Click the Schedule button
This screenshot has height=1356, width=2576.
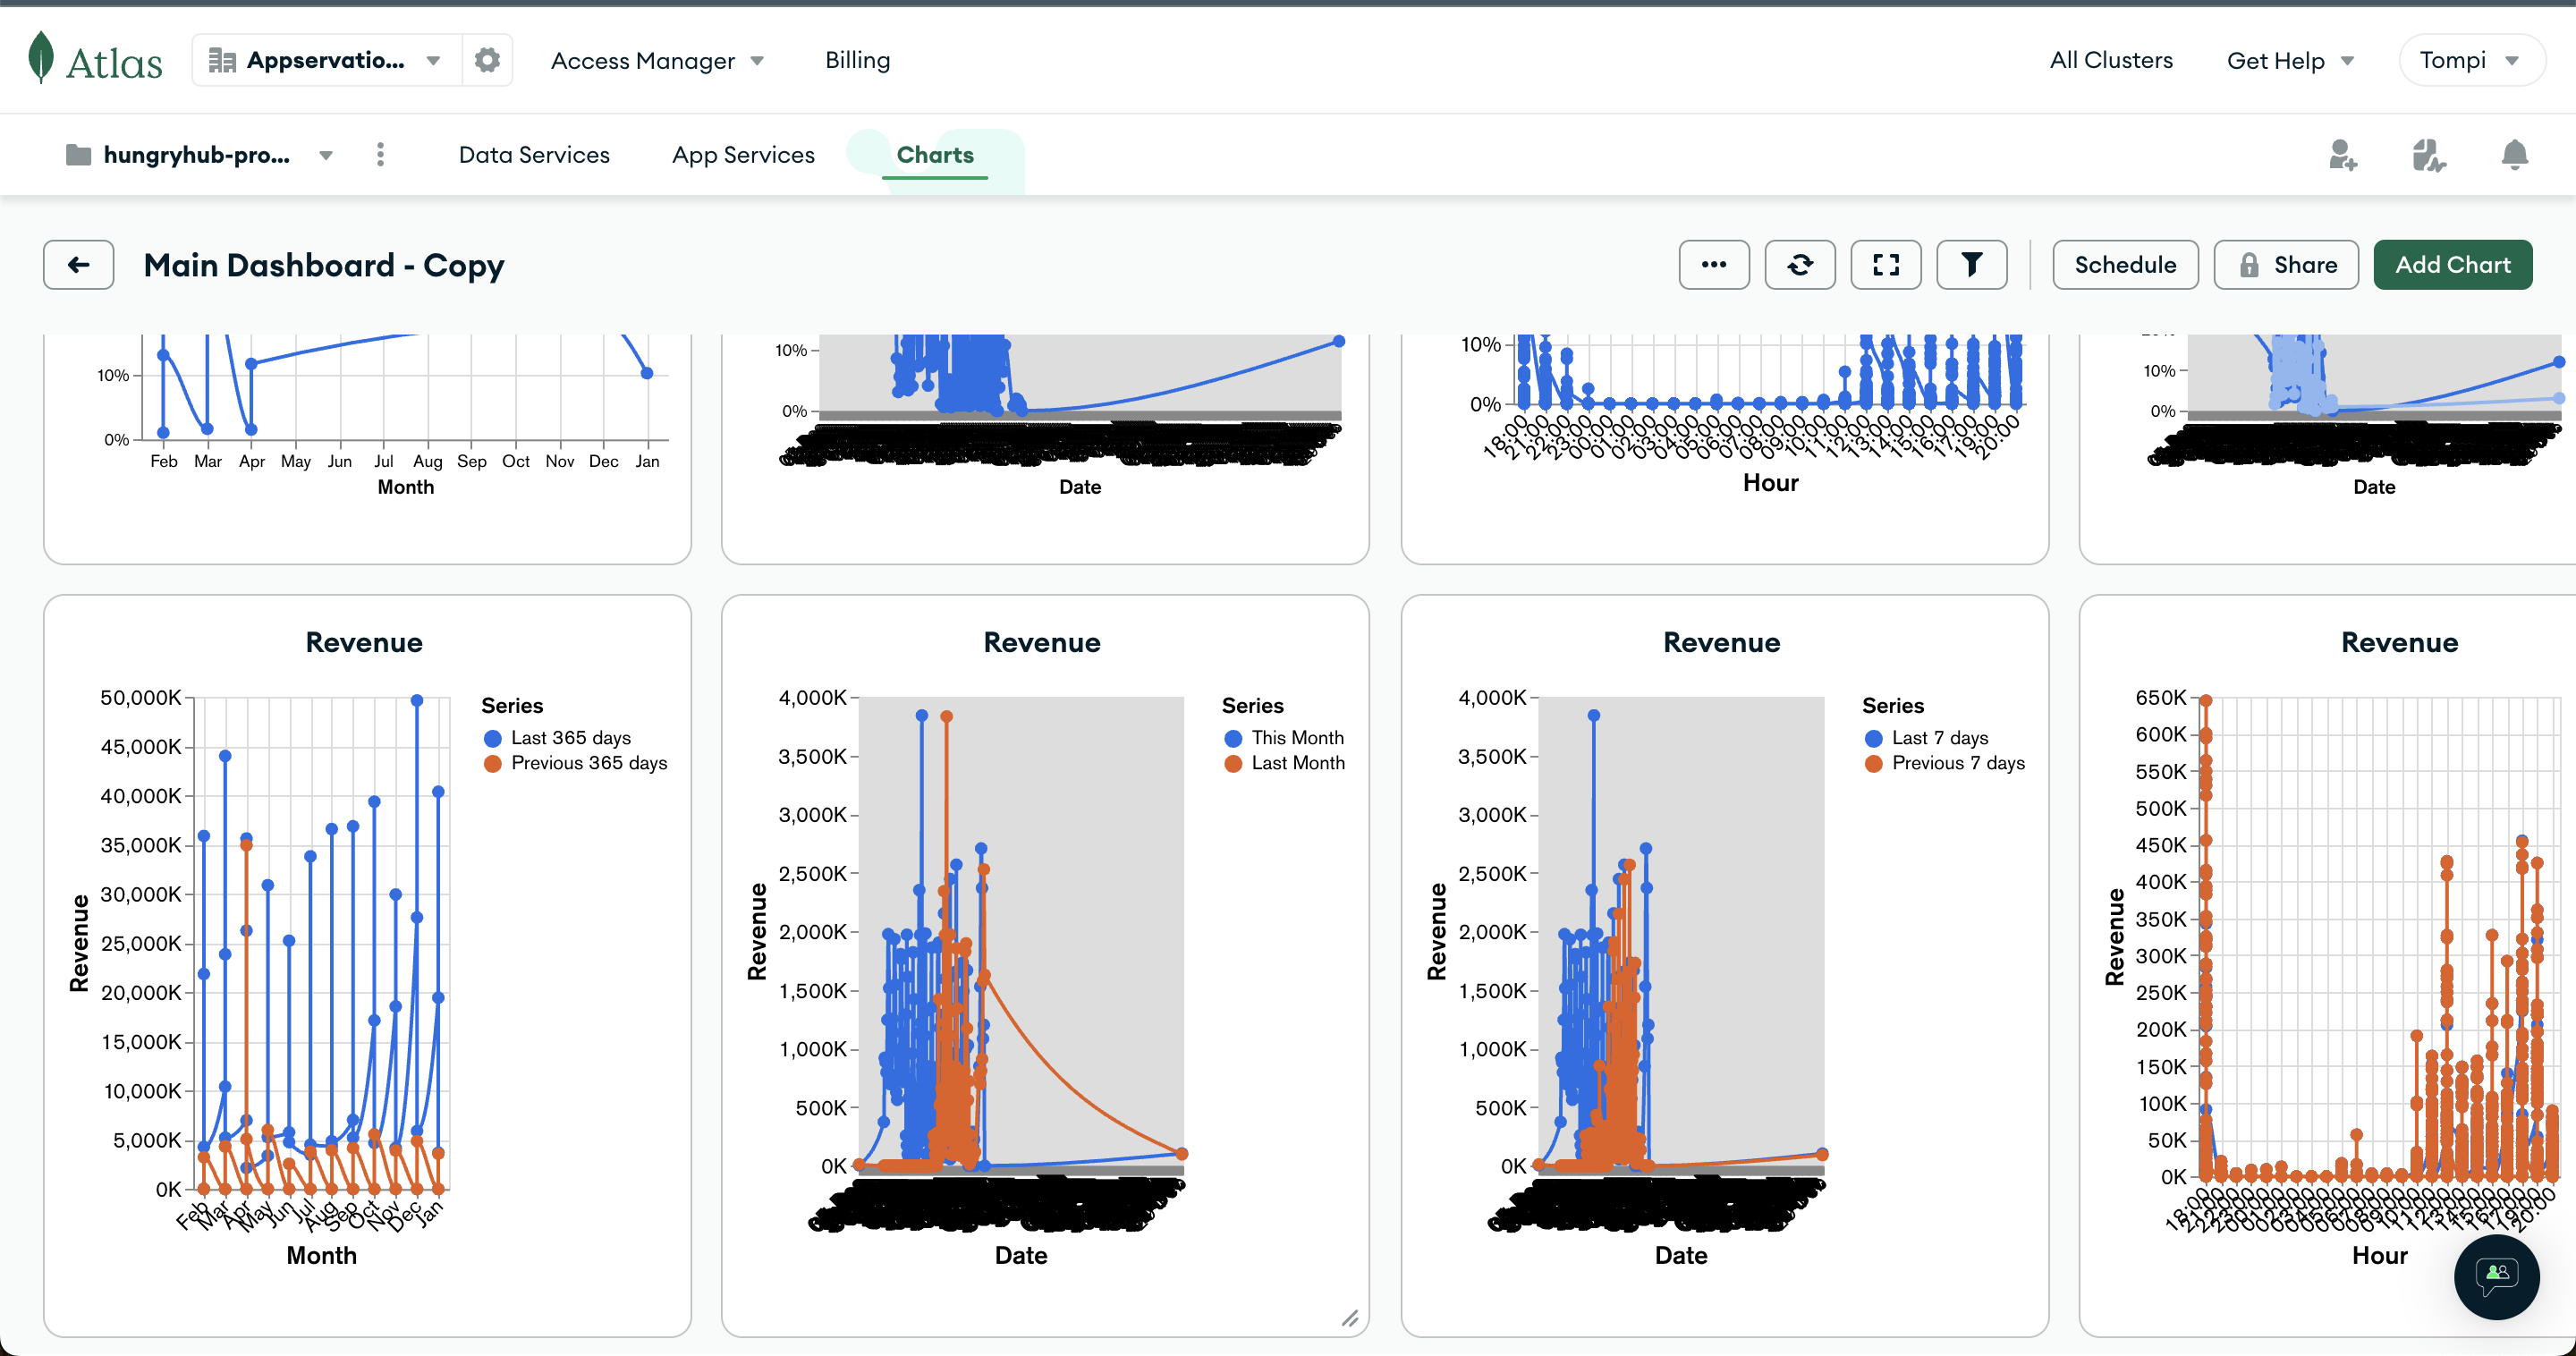tap(2125, 265)
